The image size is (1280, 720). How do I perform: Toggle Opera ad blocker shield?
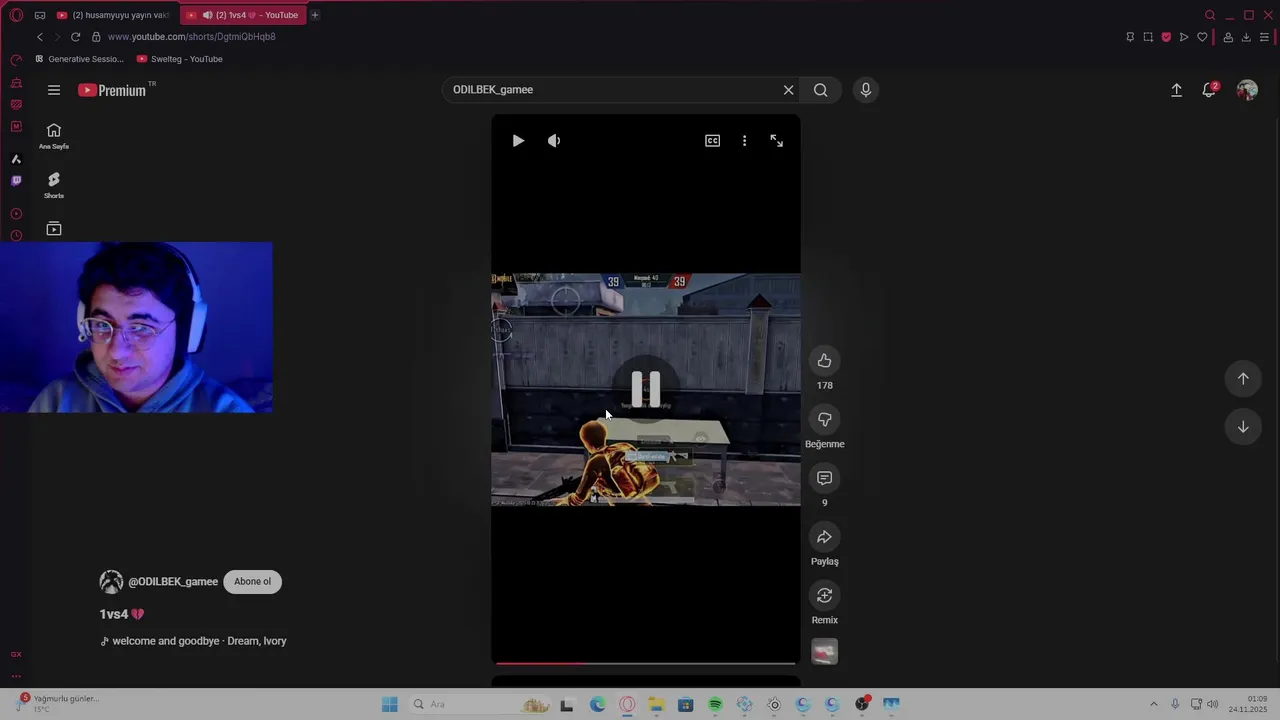tap(1166, 37)
